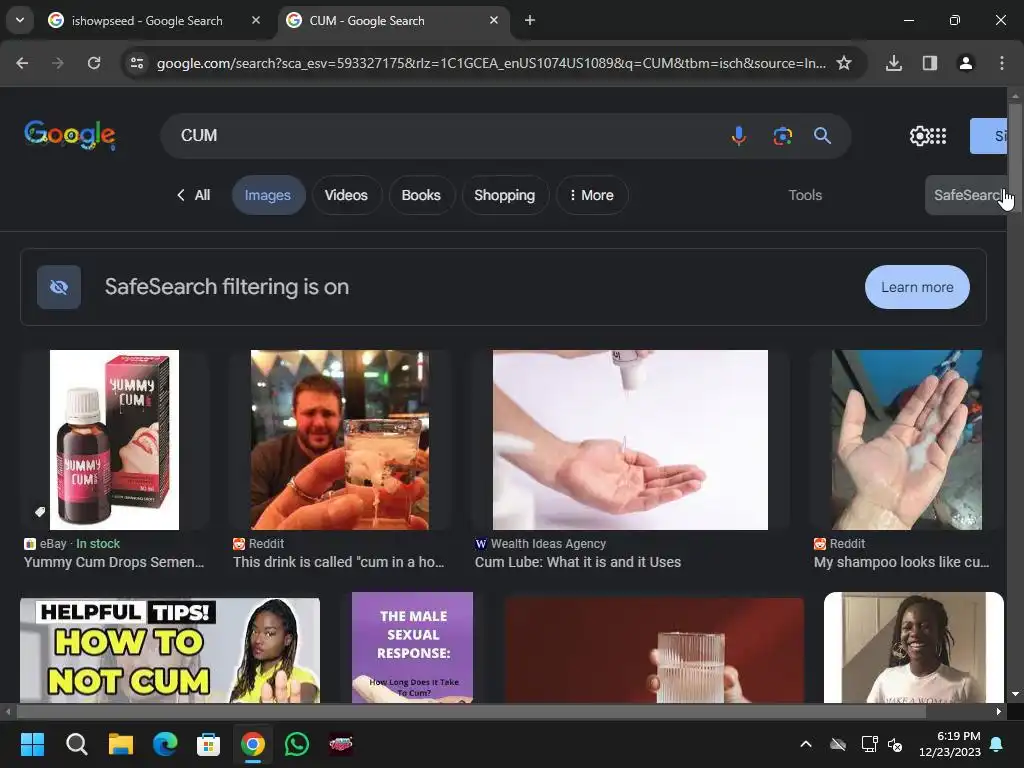This screenshot has height=768, width=1024.
Task: Select the Images filter tab
Action: pos(268,195)
